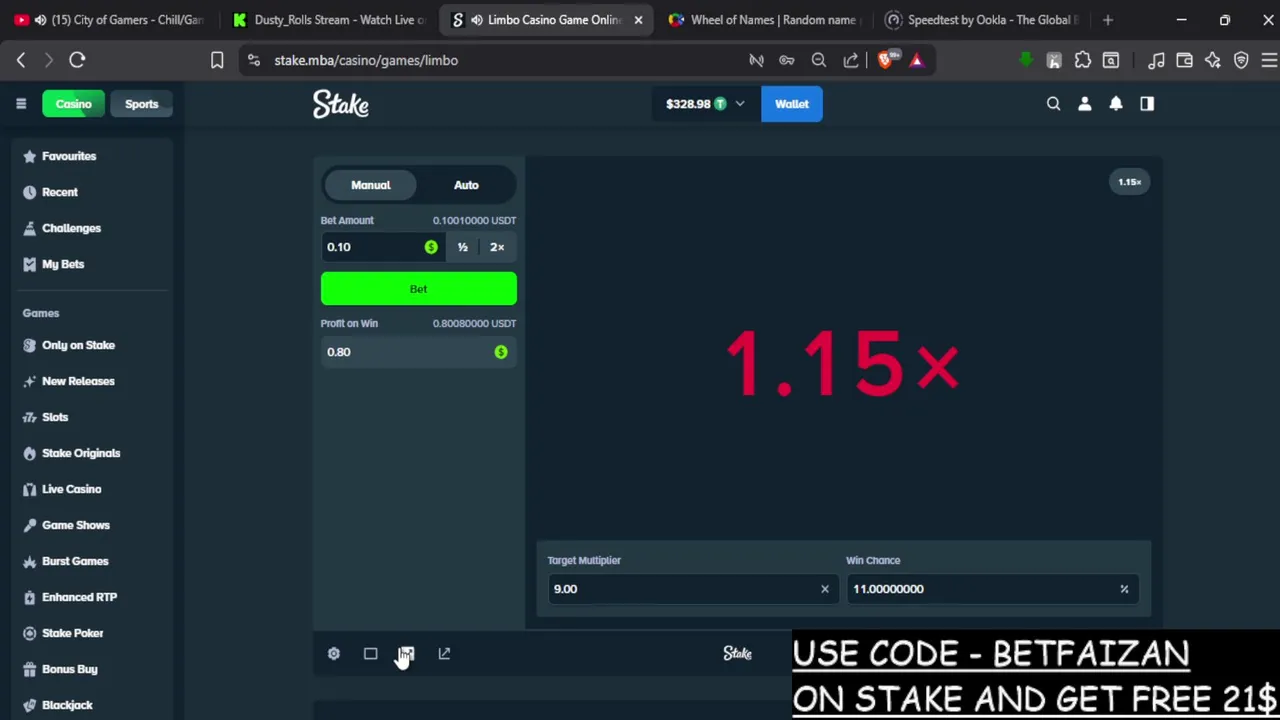Open the browser main menu
The width and height of the screenshot is (1280, 720).
pos(1269,60)
